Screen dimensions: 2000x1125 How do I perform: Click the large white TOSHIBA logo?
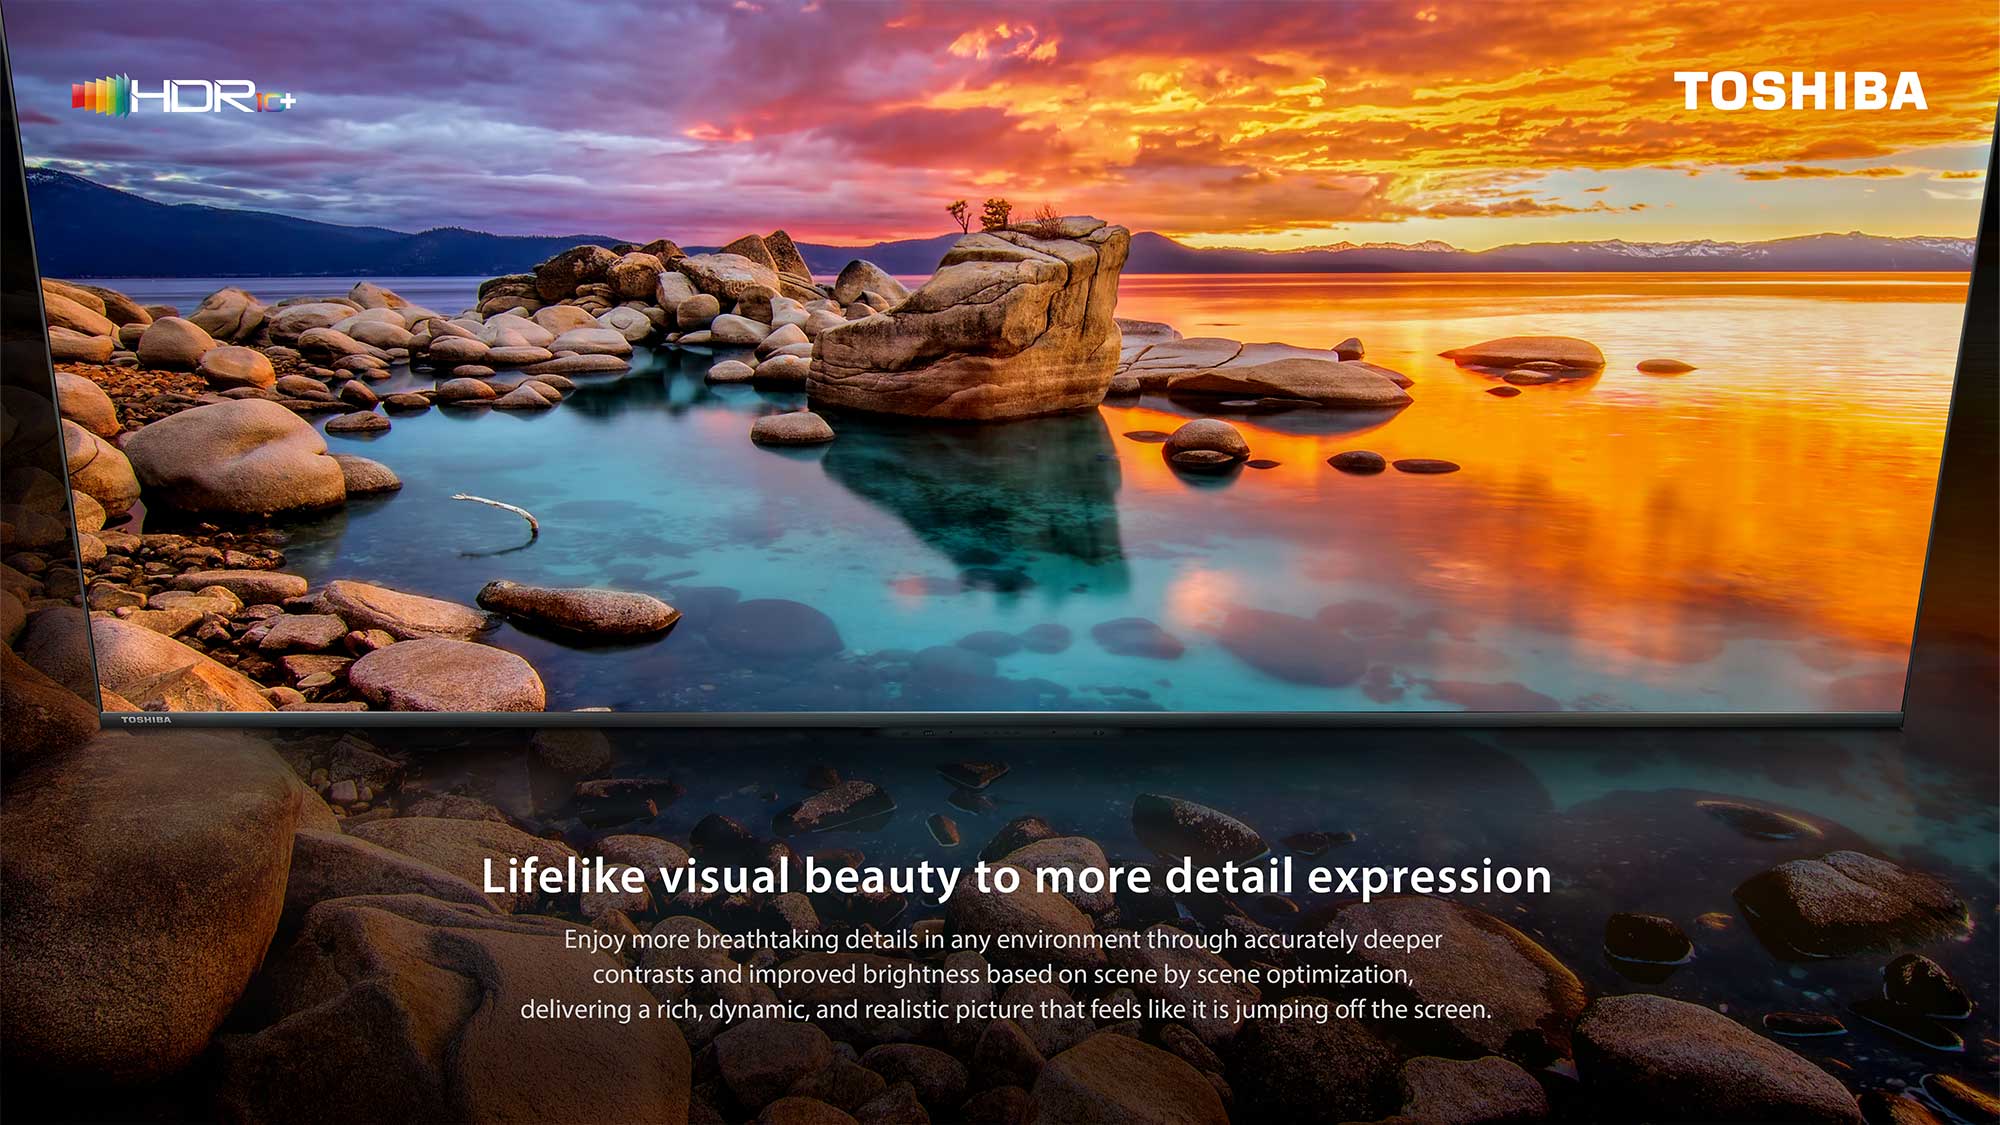[1800, 92]
